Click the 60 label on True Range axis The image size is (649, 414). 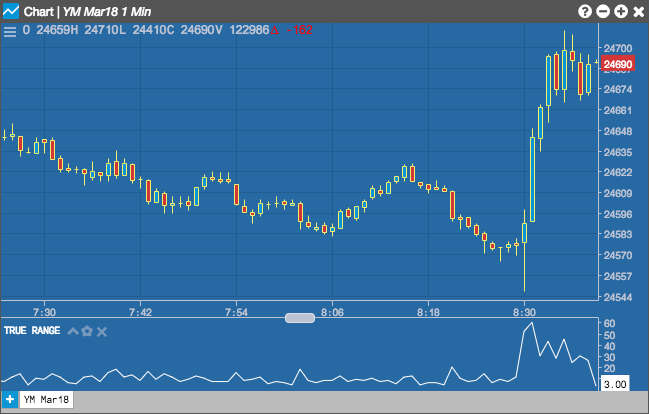[x=610, y=323]
